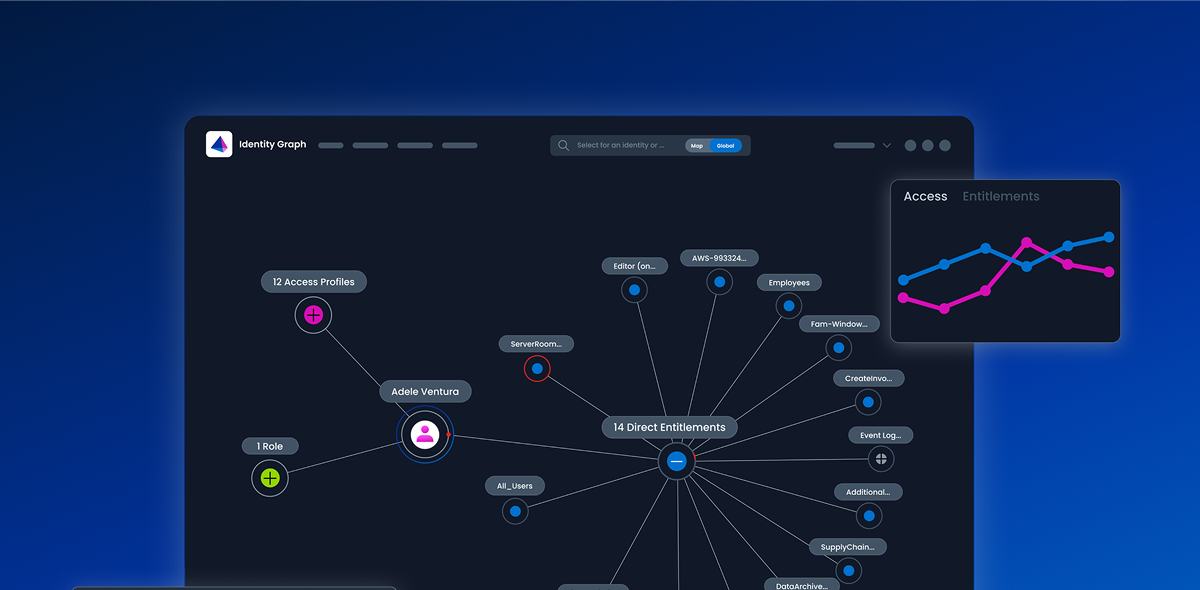Click the Identity Graph triangle logo icon
The width and height of the screenshot is (1200, 590).
click(218, 144)
